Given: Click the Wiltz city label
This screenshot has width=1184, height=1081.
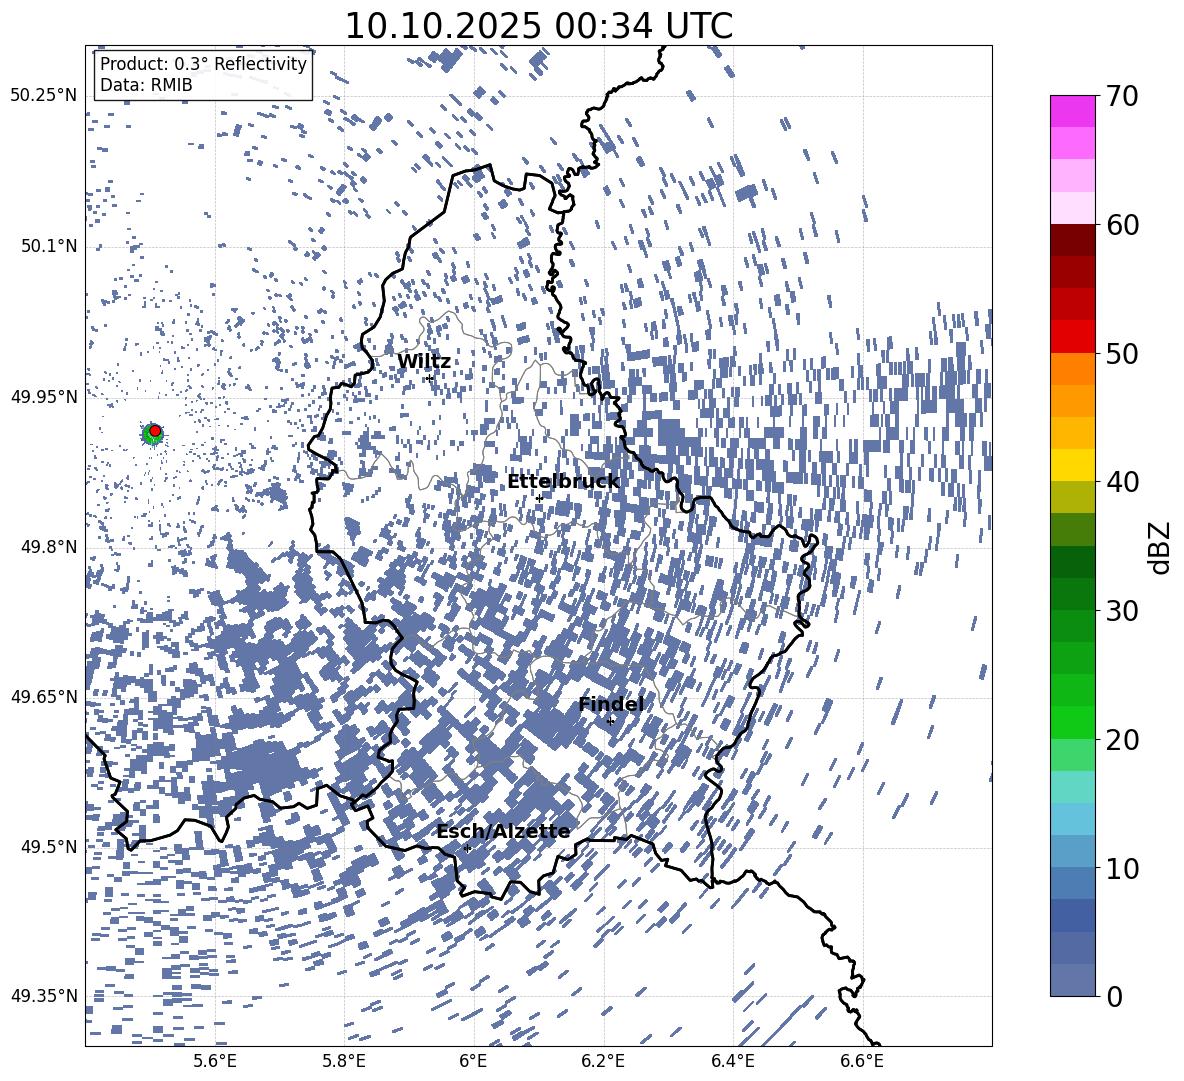Looking at the screenshot, I should point(424,362).
